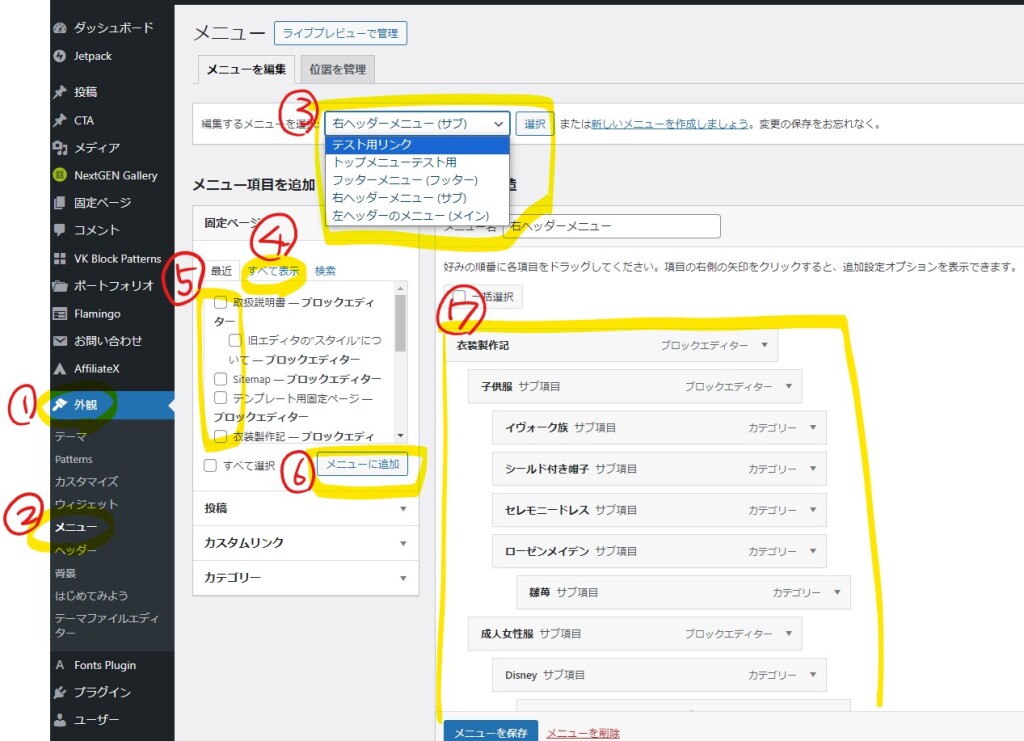Expand the 投稿 accordion section
The image size is (1024, 741).
click(305, 508)
